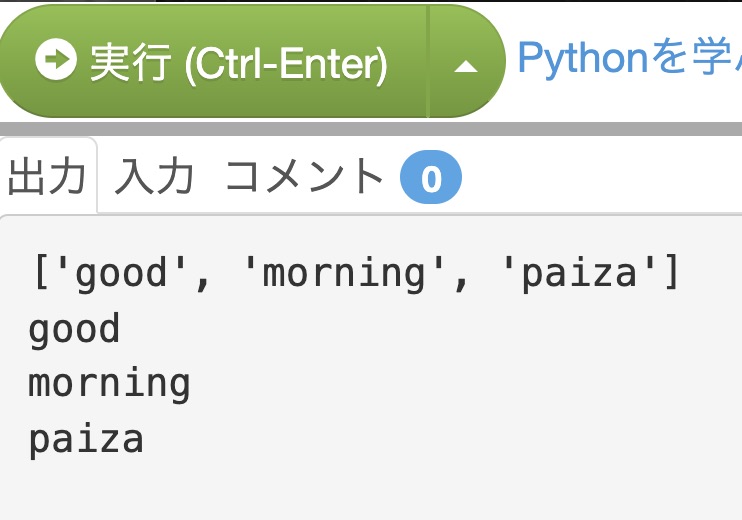
Task: Click the standalone morning output line
Action: click(109, 384)
